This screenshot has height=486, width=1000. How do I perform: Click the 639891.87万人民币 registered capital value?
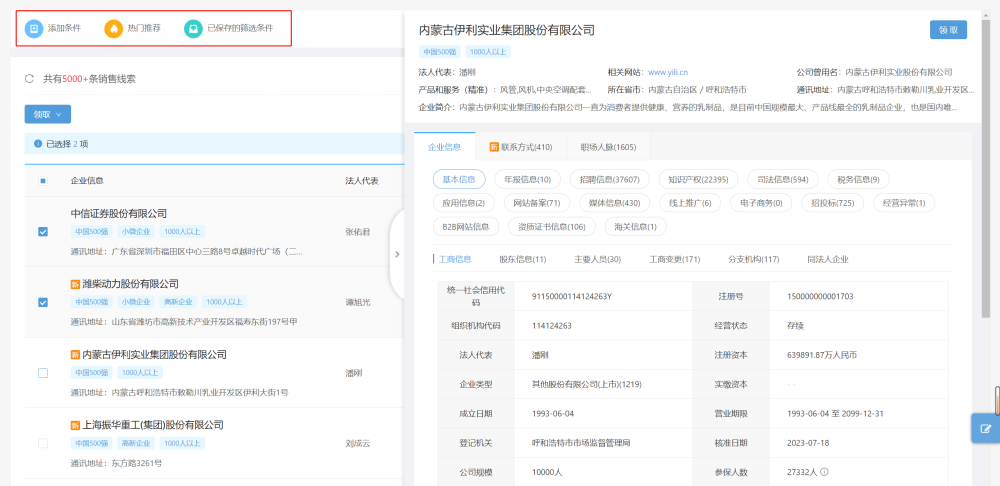822,355
